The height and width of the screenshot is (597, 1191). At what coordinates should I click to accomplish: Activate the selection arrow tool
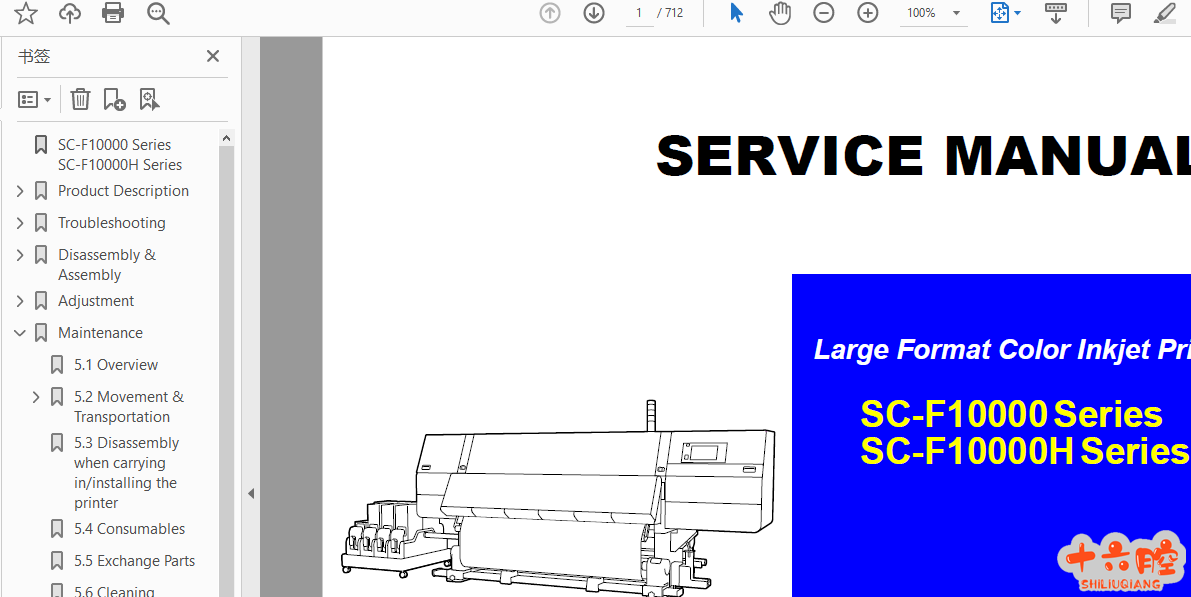click(x=736, y=13)
